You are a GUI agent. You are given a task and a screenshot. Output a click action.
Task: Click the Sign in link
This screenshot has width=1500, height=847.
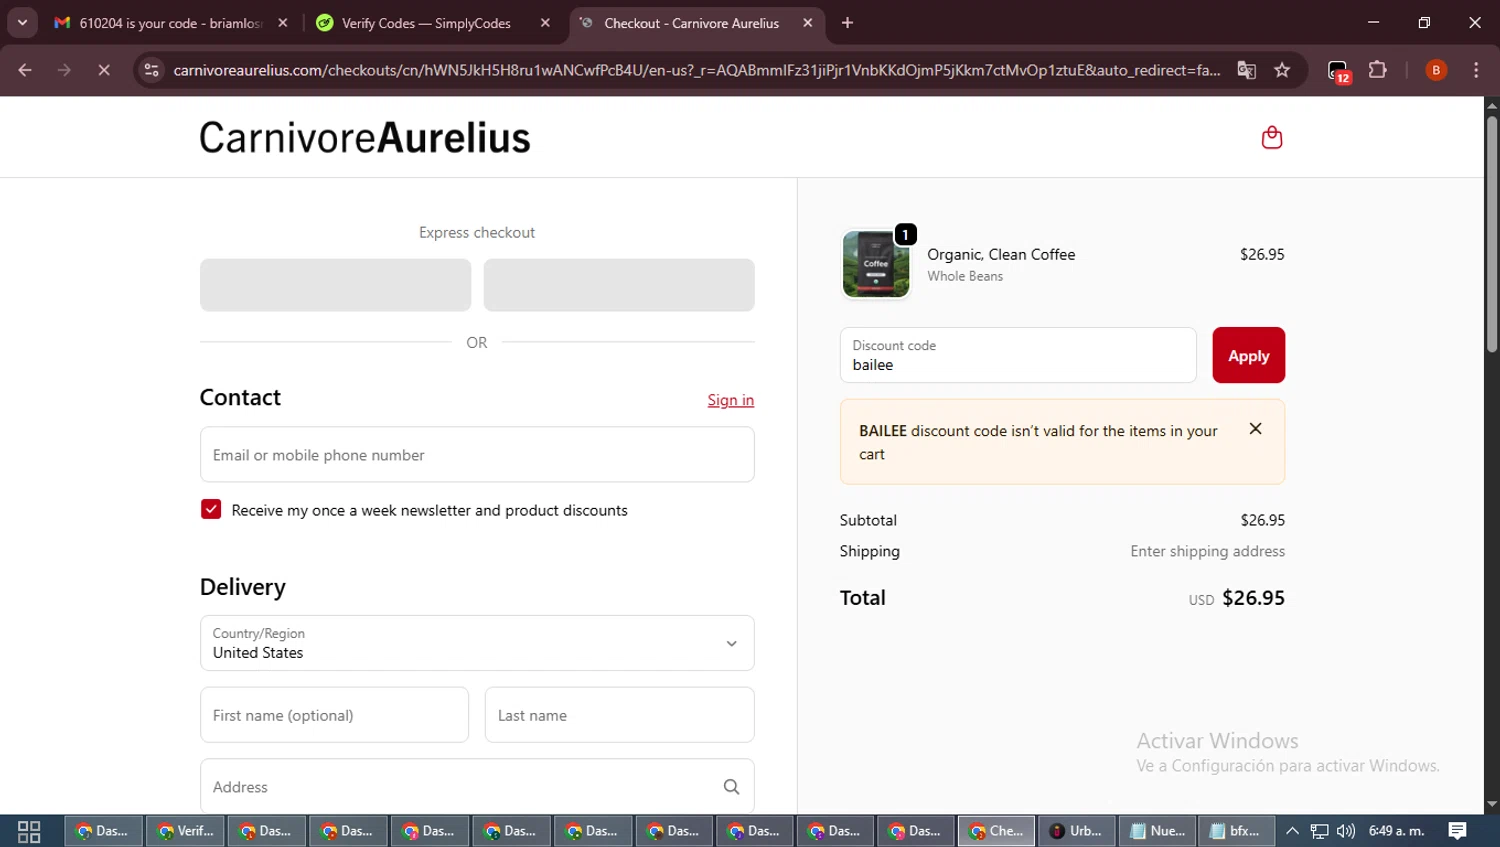pos(730,400)
